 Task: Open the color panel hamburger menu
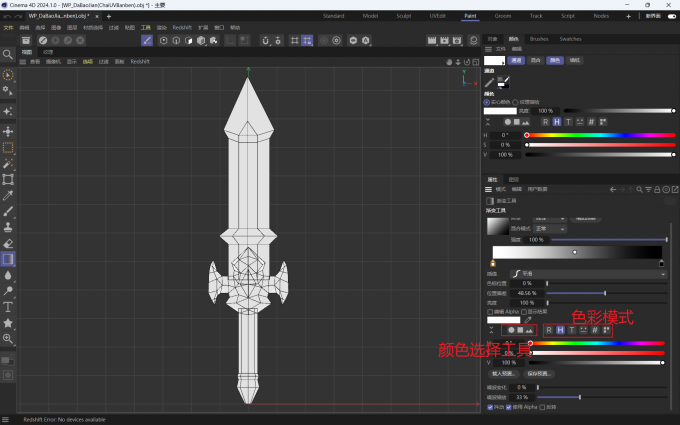(x=488, y=49)
